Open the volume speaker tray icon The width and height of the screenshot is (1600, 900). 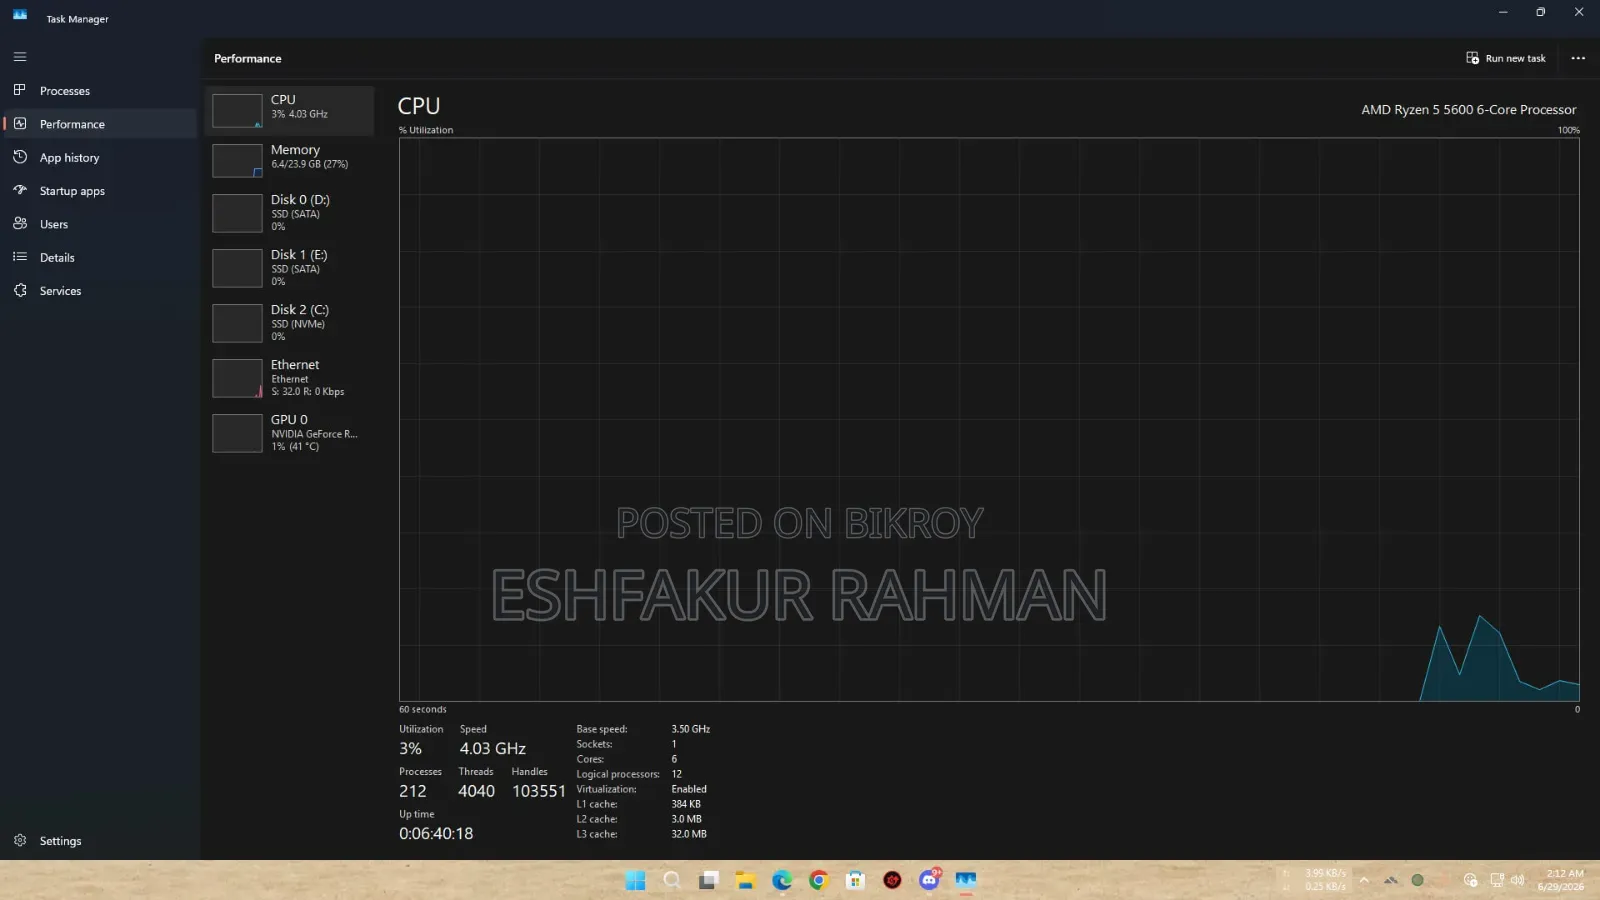pyautogui.click(x=1517, y=880)
